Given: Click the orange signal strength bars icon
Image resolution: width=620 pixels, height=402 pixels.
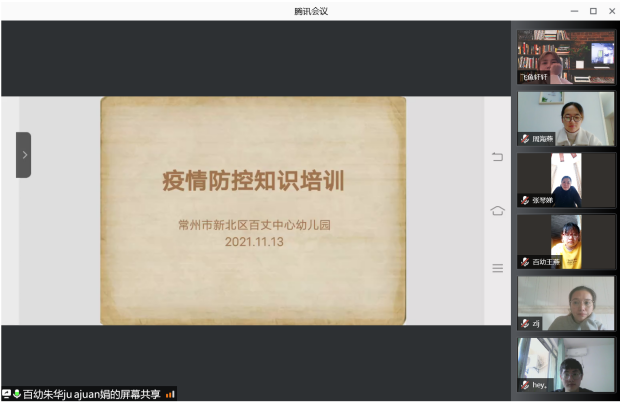Looking at the screenshot, I should coord(170,394).
